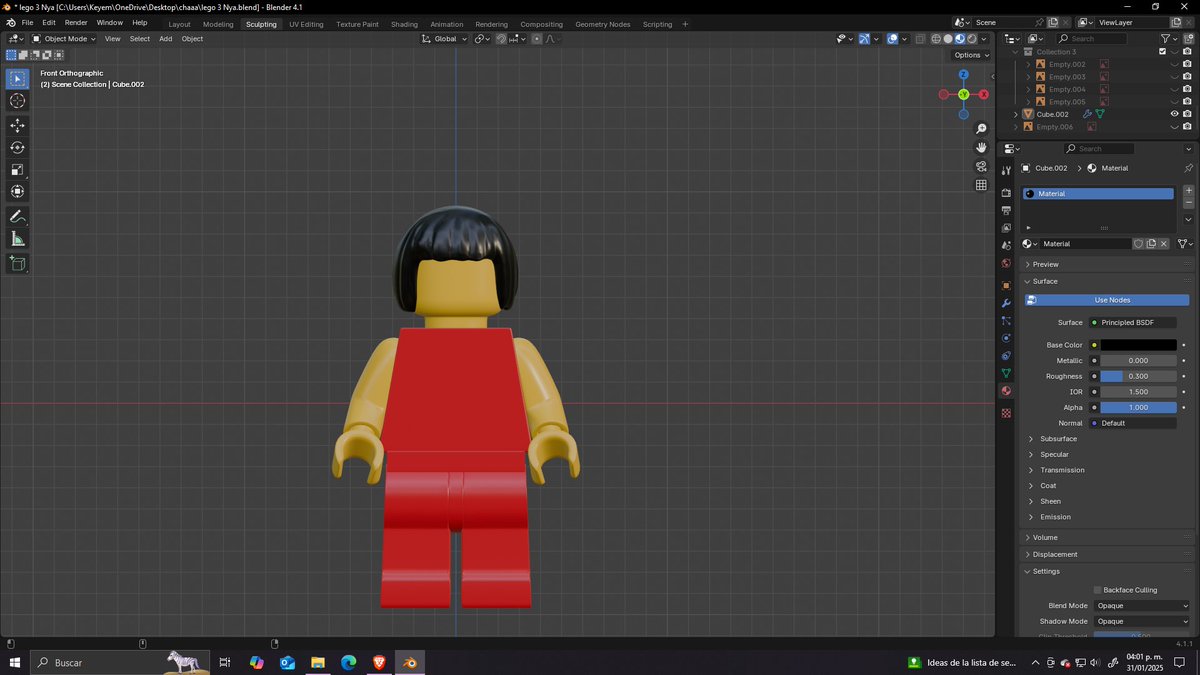The image size is (1200, 675).
Task: Open the Global orientation dropdown
Action: pyautogui.click(x=444, y=39)
